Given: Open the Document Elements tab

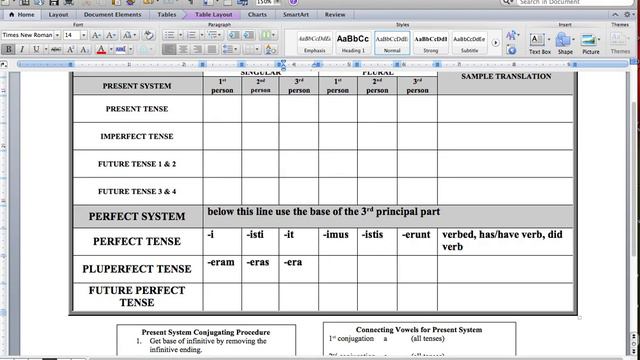Looking at the screenshot, I should coord(113,14).
